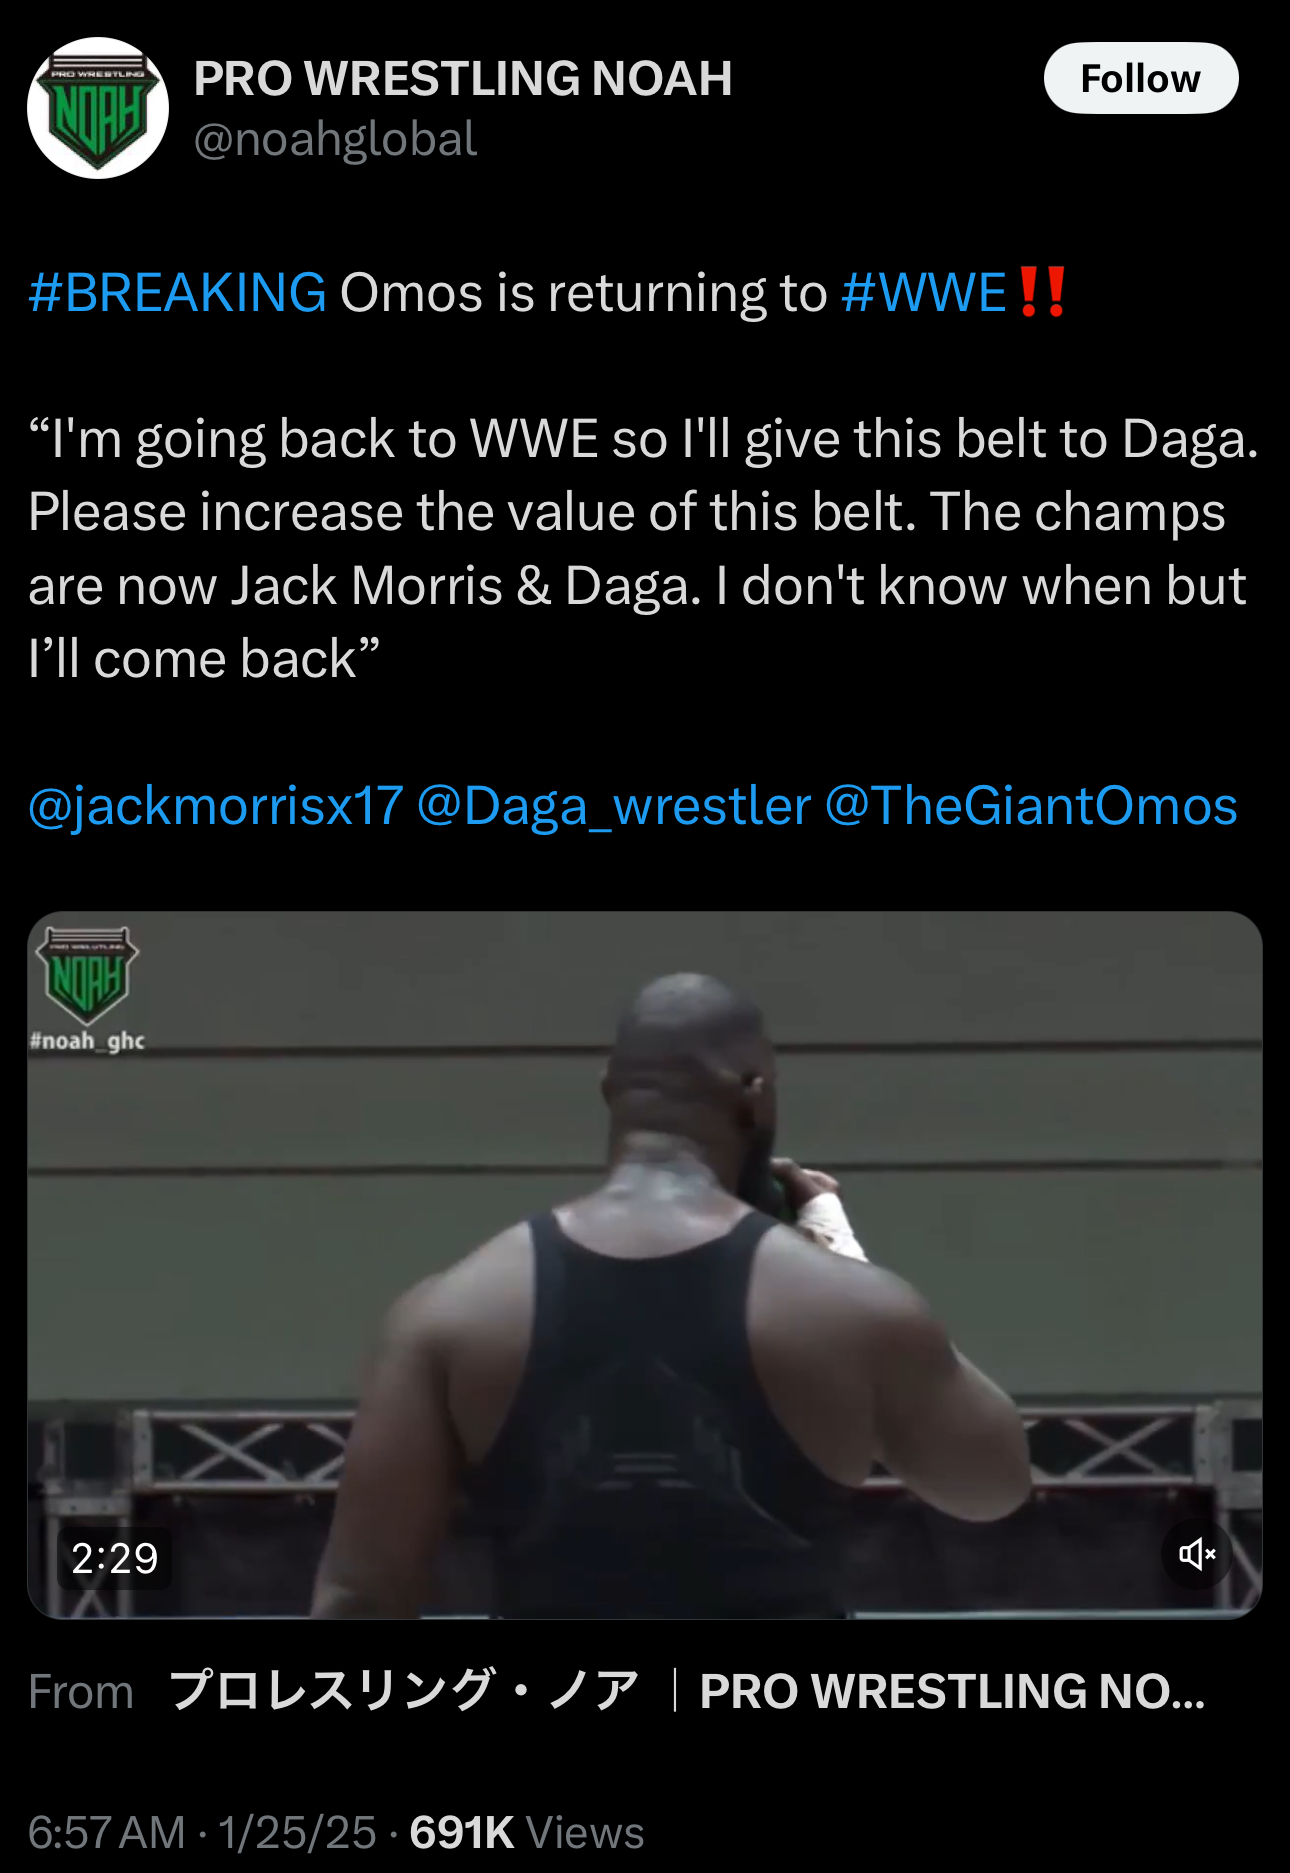This screenshot has width=1290, height=1873.
Task: Unmute the video sound icon
Action: [1197, 1553]
